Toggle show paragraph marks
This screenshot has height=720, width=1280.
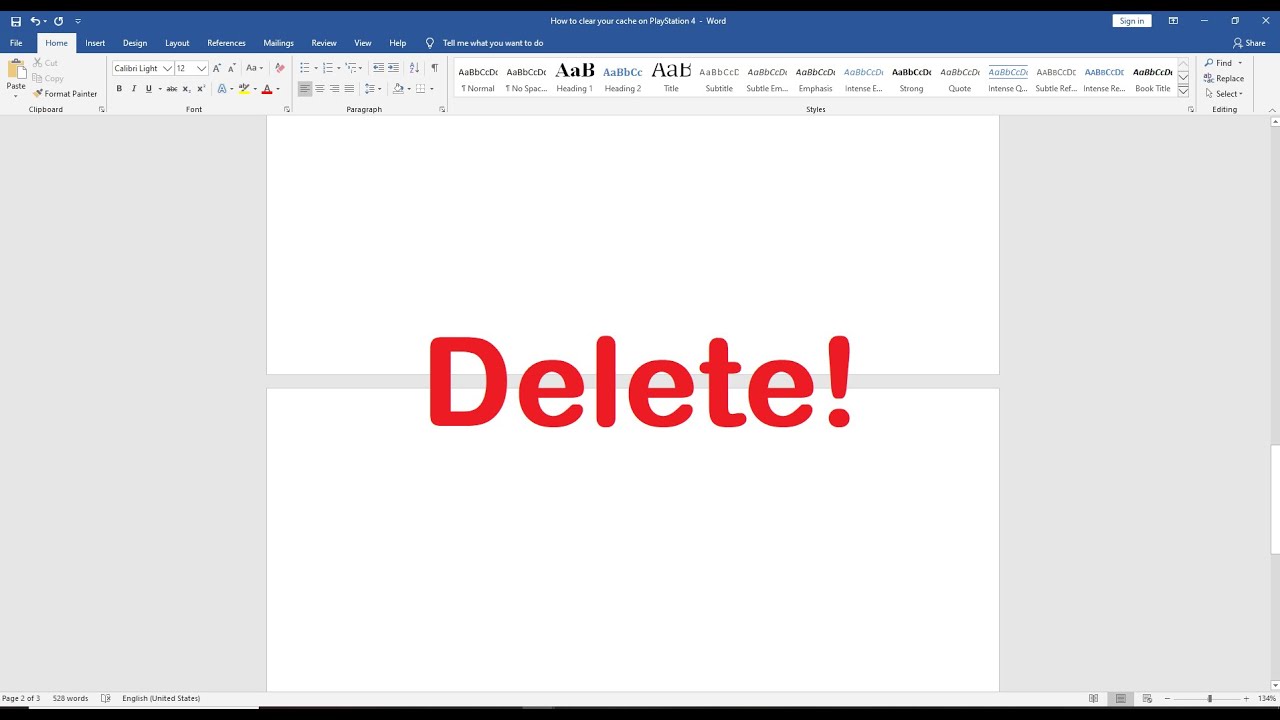(434, 68)
